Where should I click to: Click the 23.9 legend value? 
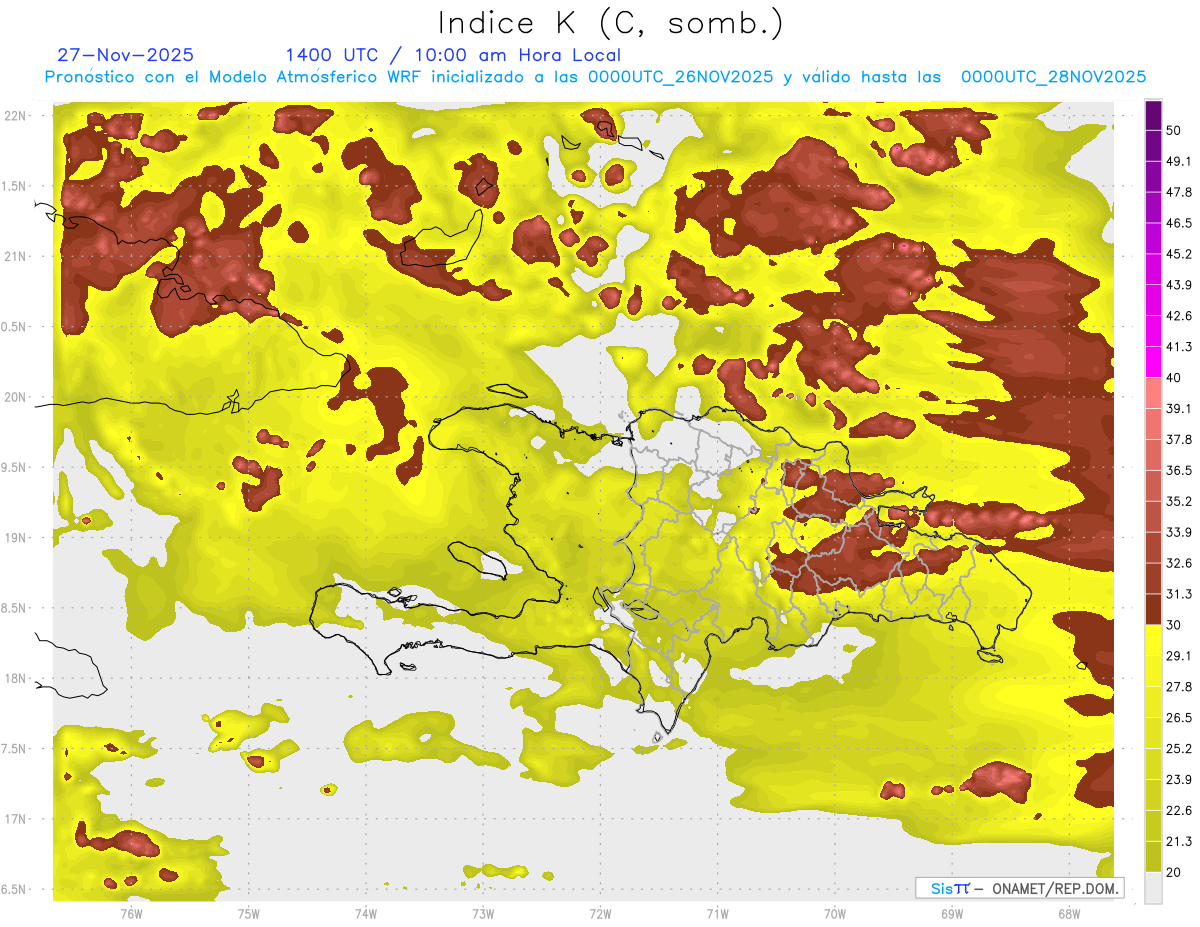(1179, 780)
